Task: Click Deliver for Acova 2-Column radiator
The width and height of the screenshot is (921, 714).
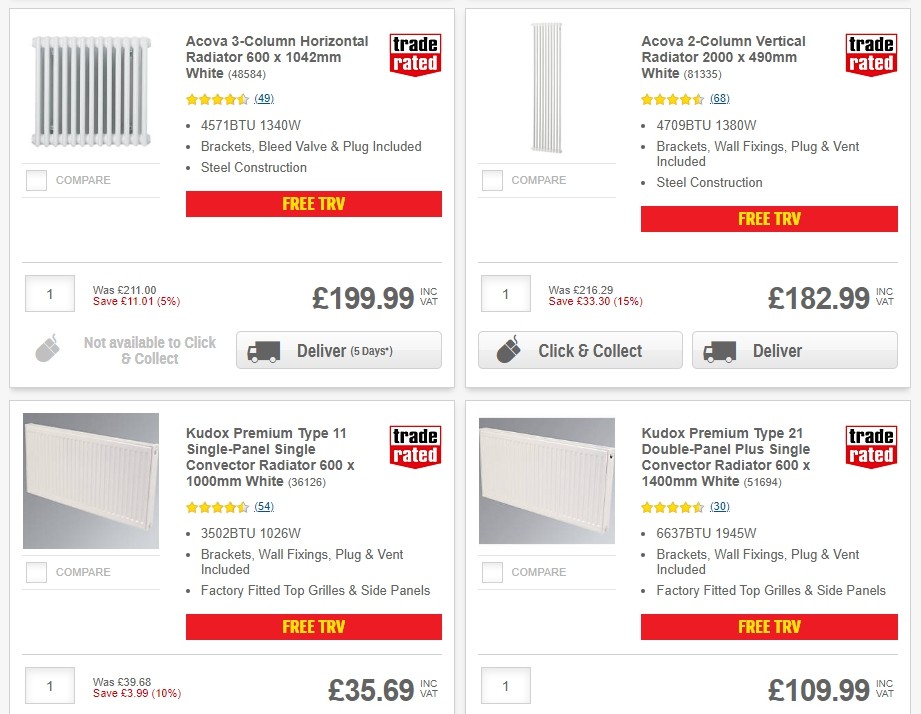Action: (794, 350)
